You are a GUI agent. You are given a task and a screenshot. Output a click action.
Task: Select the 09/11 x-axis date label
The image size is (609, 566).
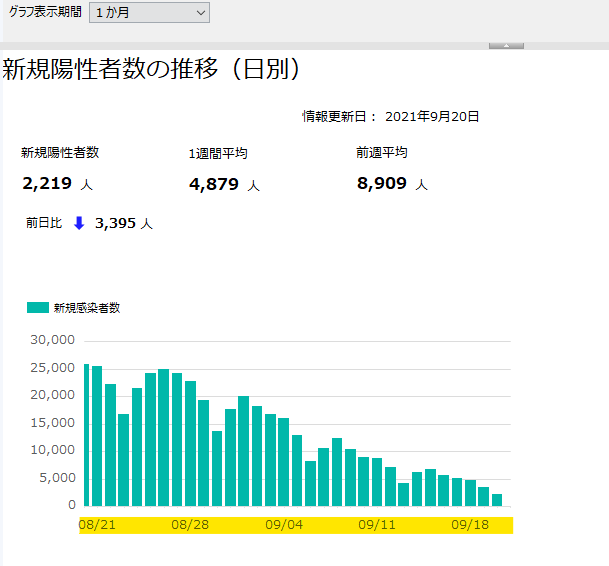377,525
